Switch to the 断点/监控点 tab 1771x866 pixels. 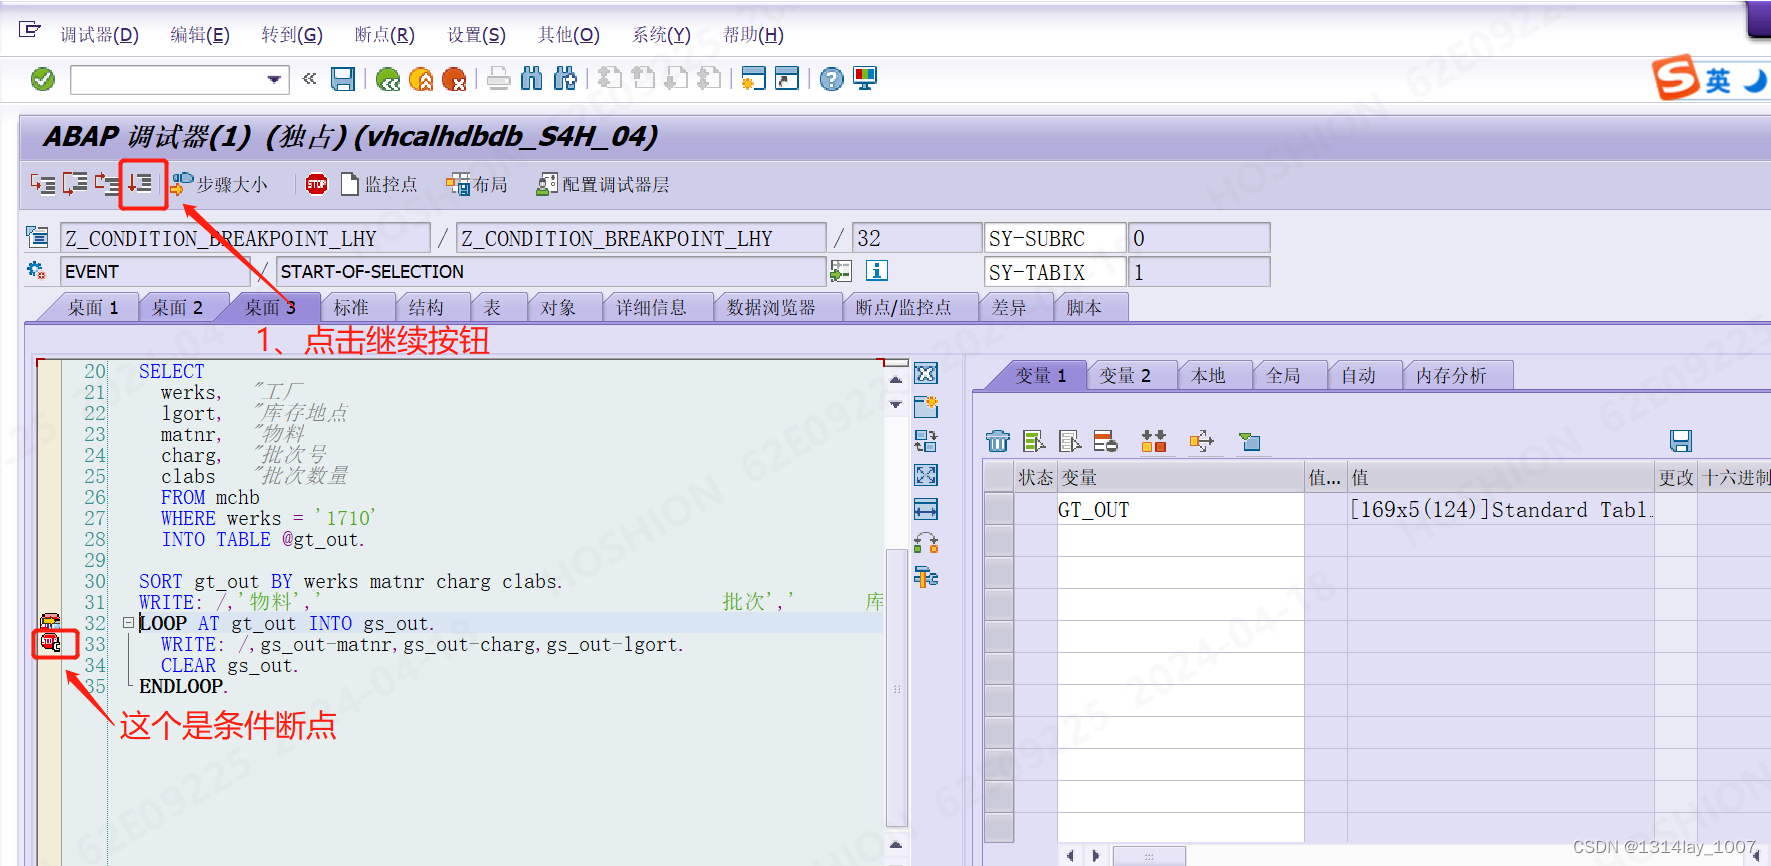903,308
